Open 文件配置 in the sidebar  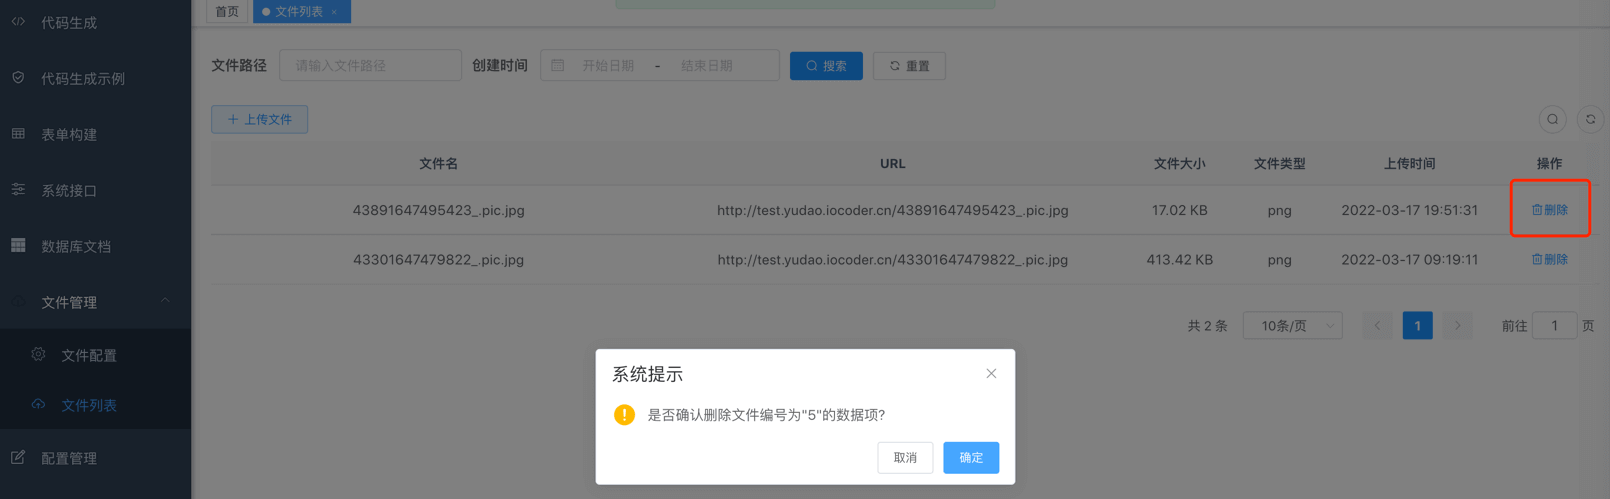[89, 355]
